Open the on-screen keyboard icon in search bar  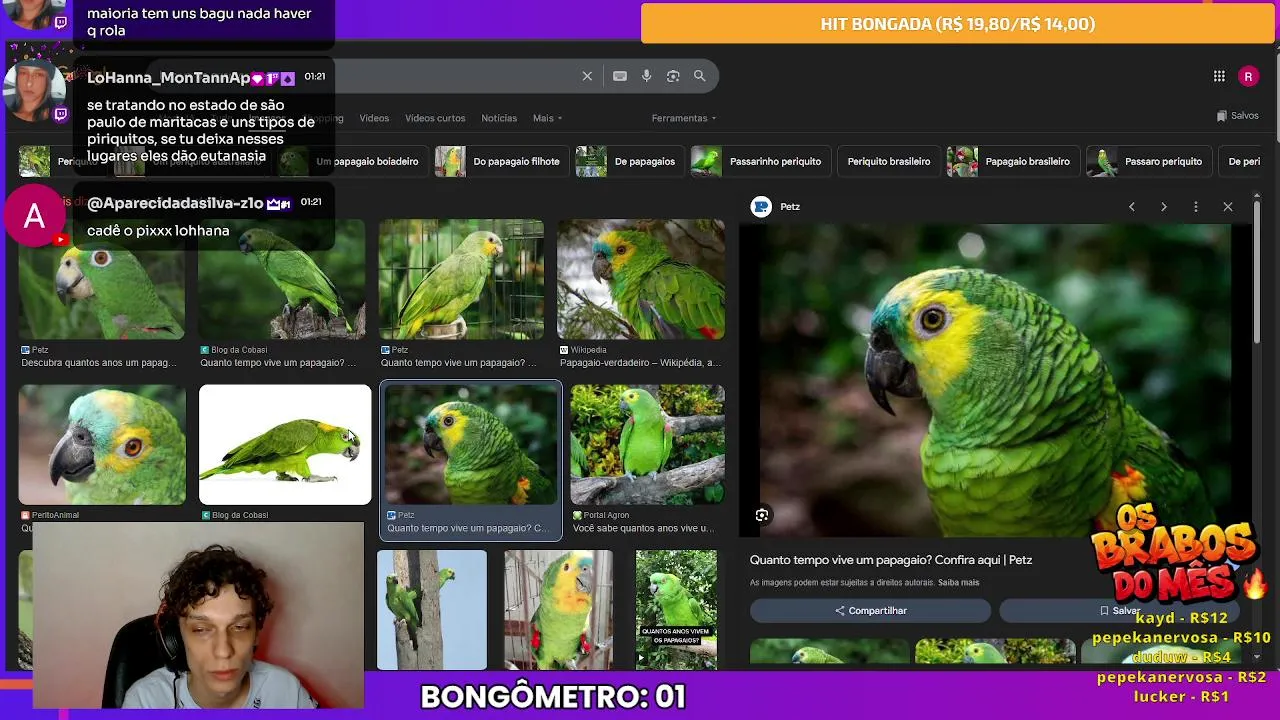click(x=620, y=76)
